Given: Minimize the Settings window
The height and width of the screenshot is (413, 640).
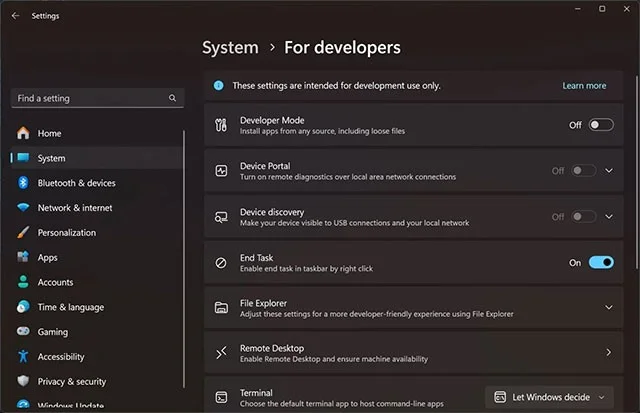Looking at the screenshot, I should 578,9.
